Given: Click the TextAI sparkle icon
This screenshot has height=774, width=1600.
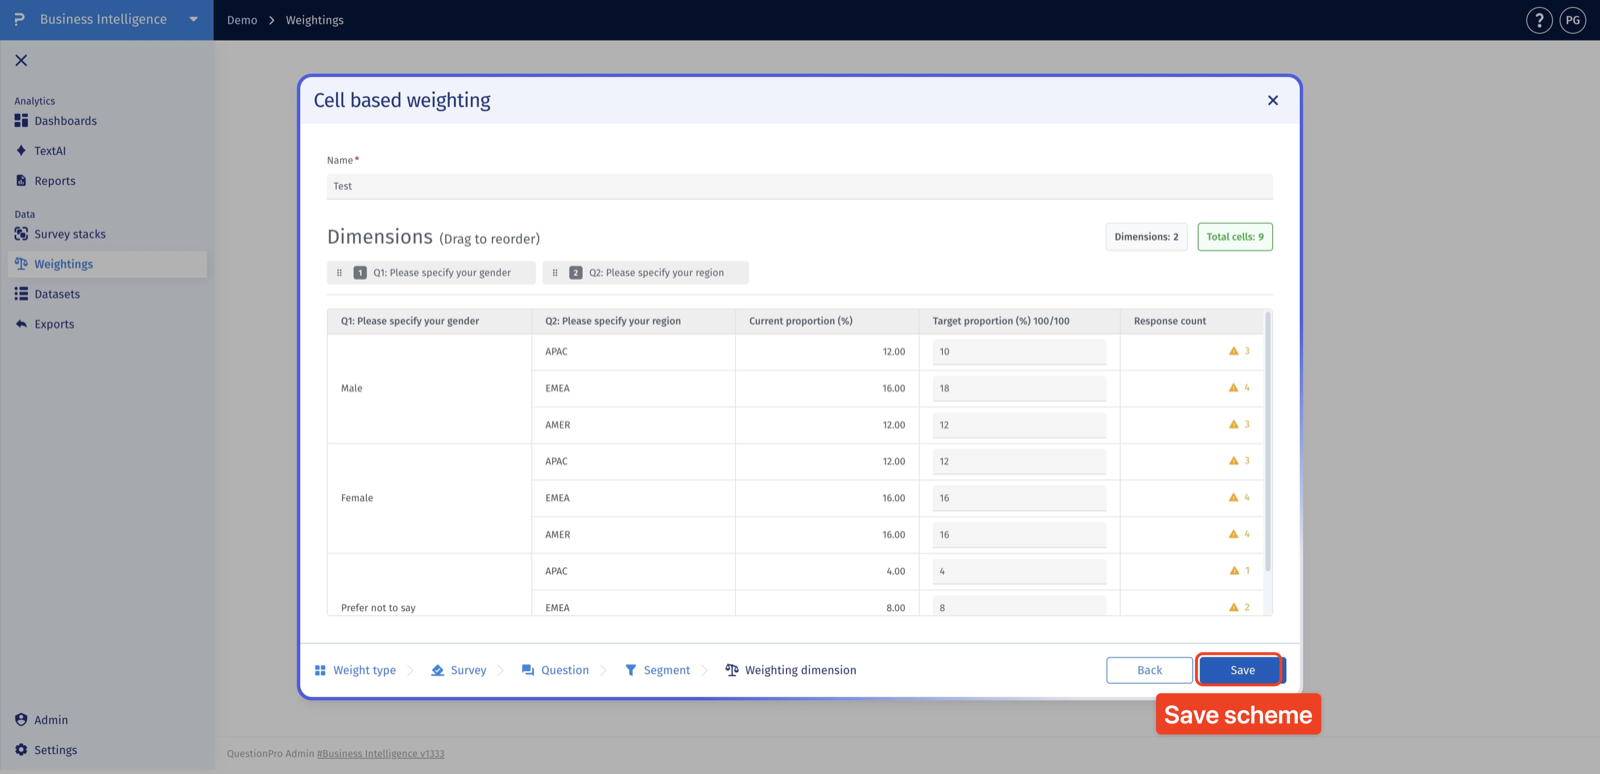Looking at the screenshot, I should [21, 151].
